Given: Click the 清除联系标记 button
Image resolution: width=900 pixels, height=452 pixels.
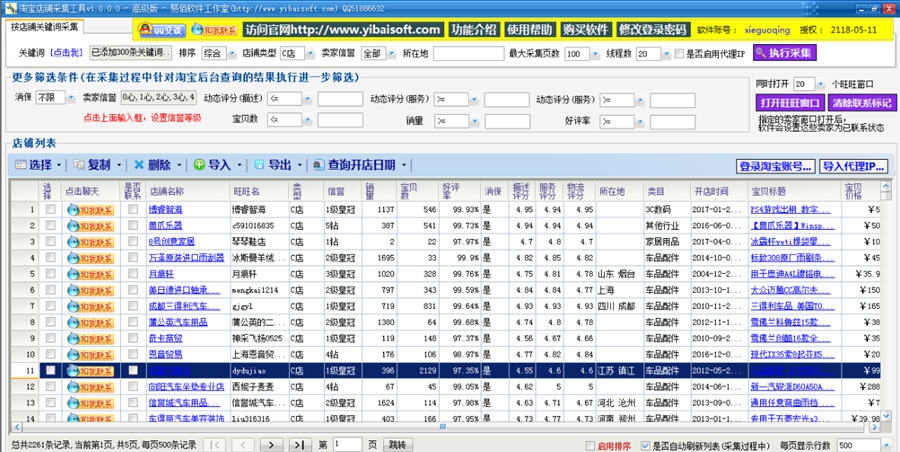Looking at the screenshot, I should 863,103.
